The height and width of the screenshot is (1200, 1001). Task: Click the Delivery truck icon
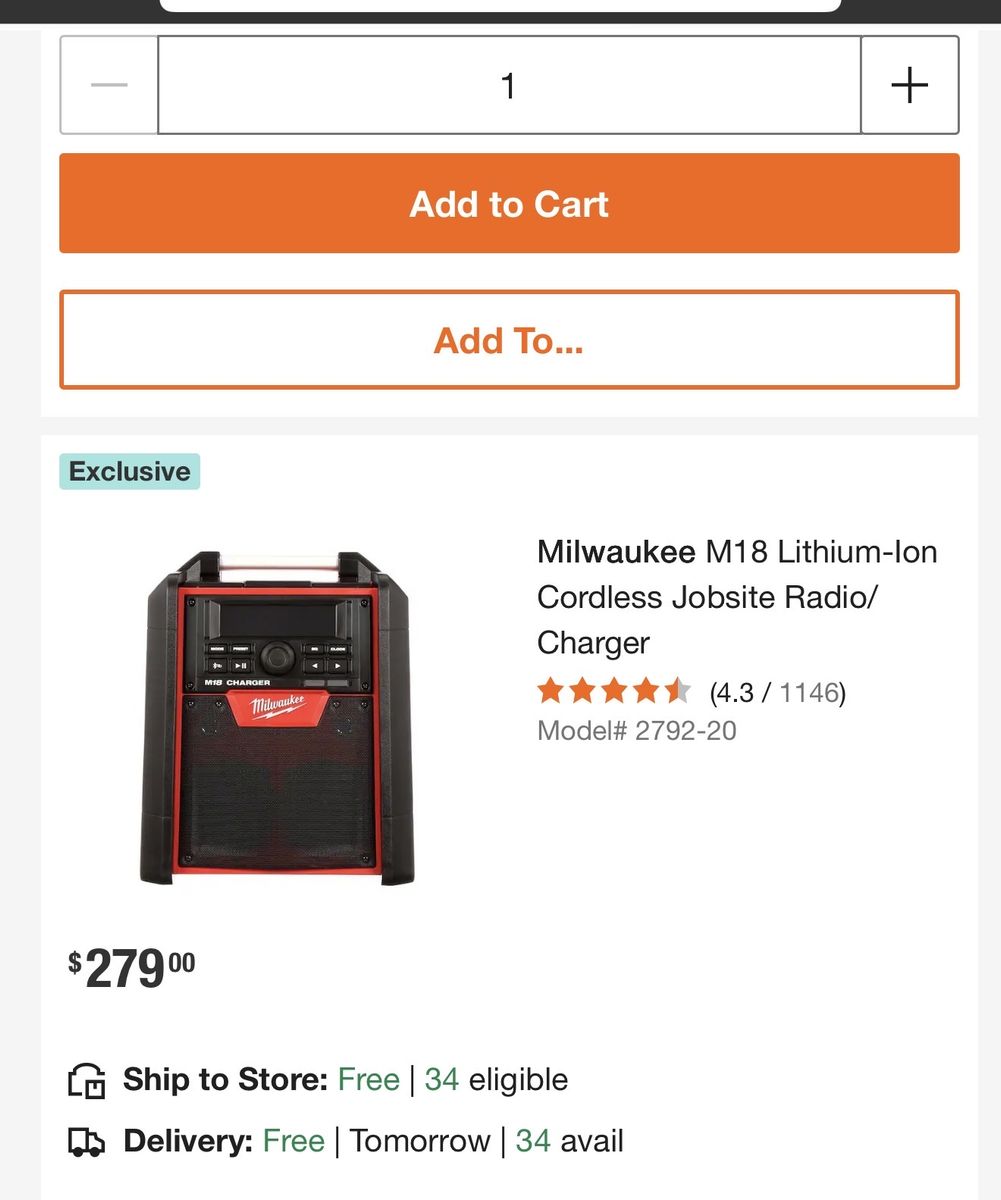point(86,1142)
